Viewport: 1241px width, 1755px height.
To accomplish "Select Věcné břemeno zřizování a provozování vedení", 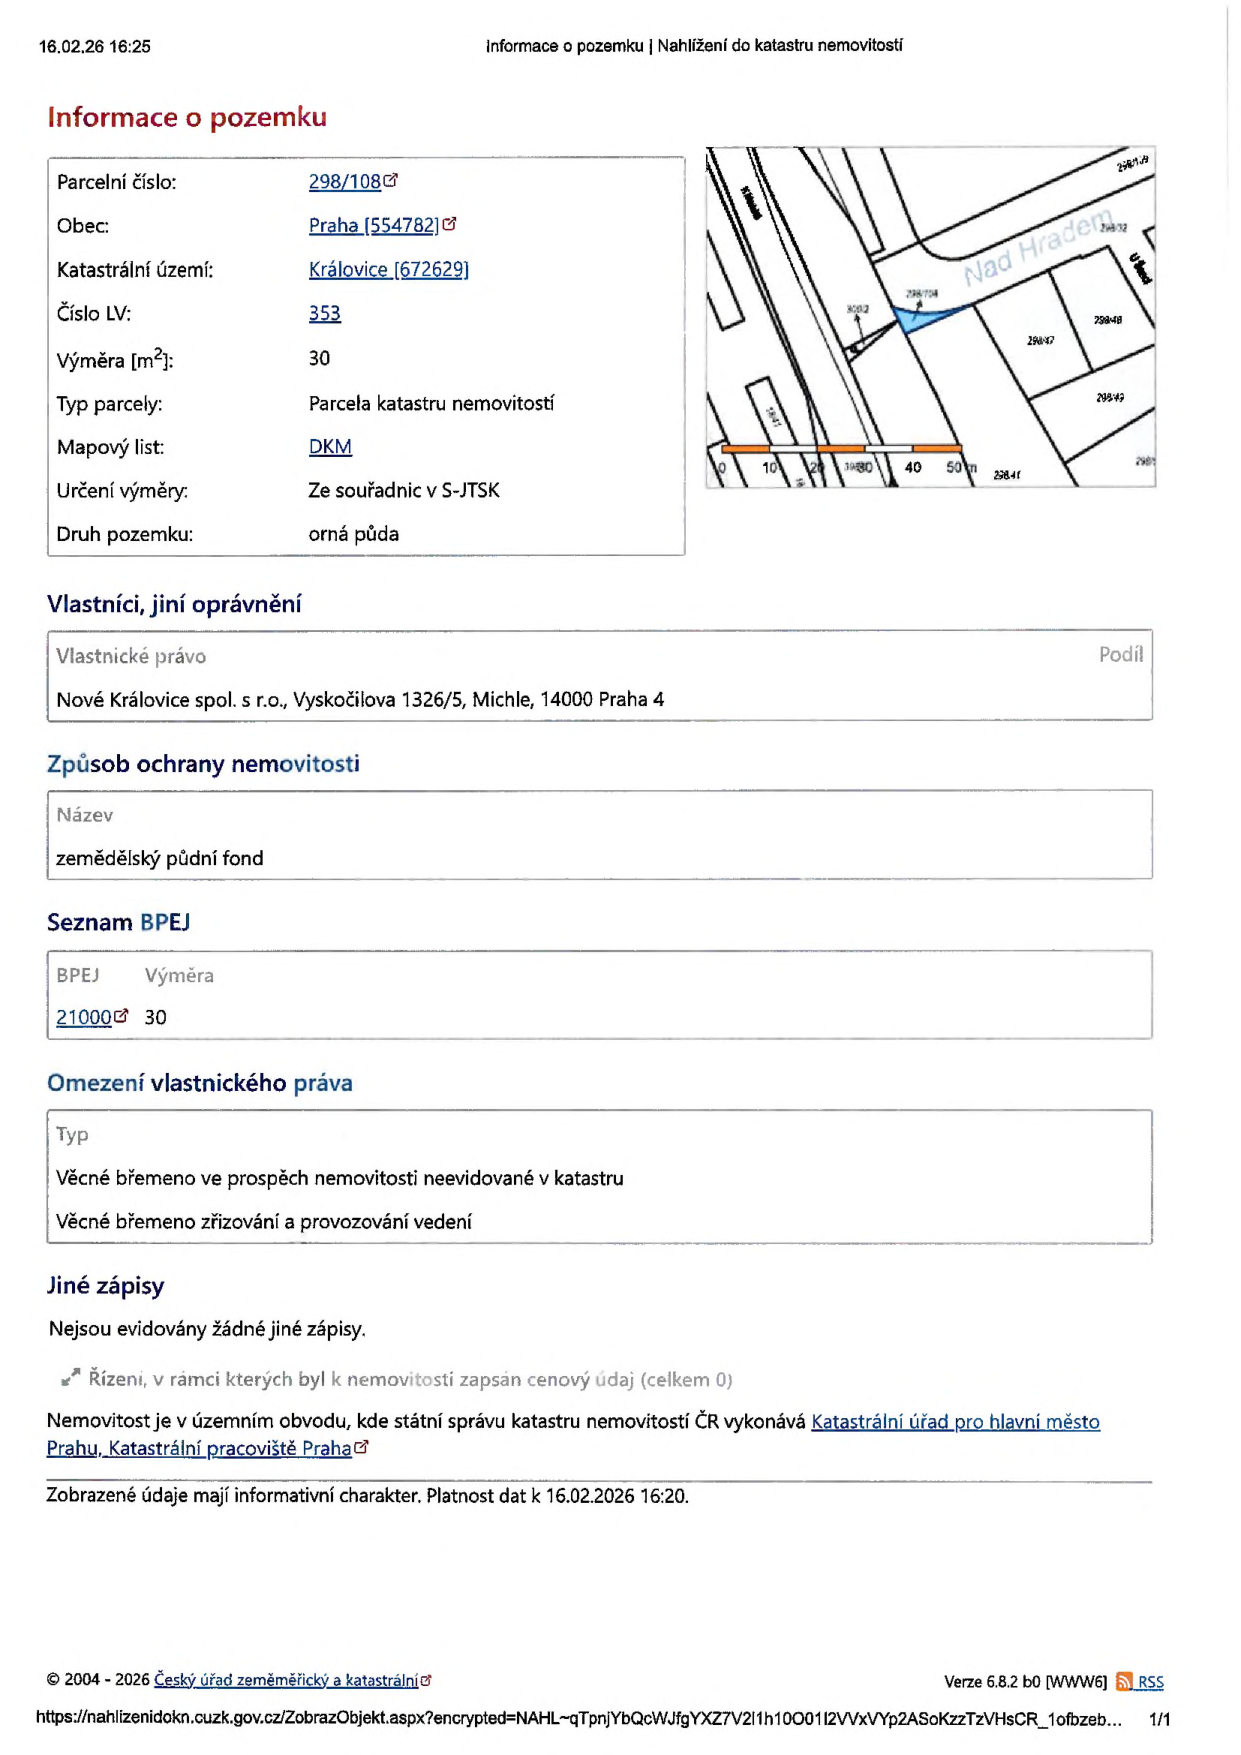I will tap(264, 1222).
